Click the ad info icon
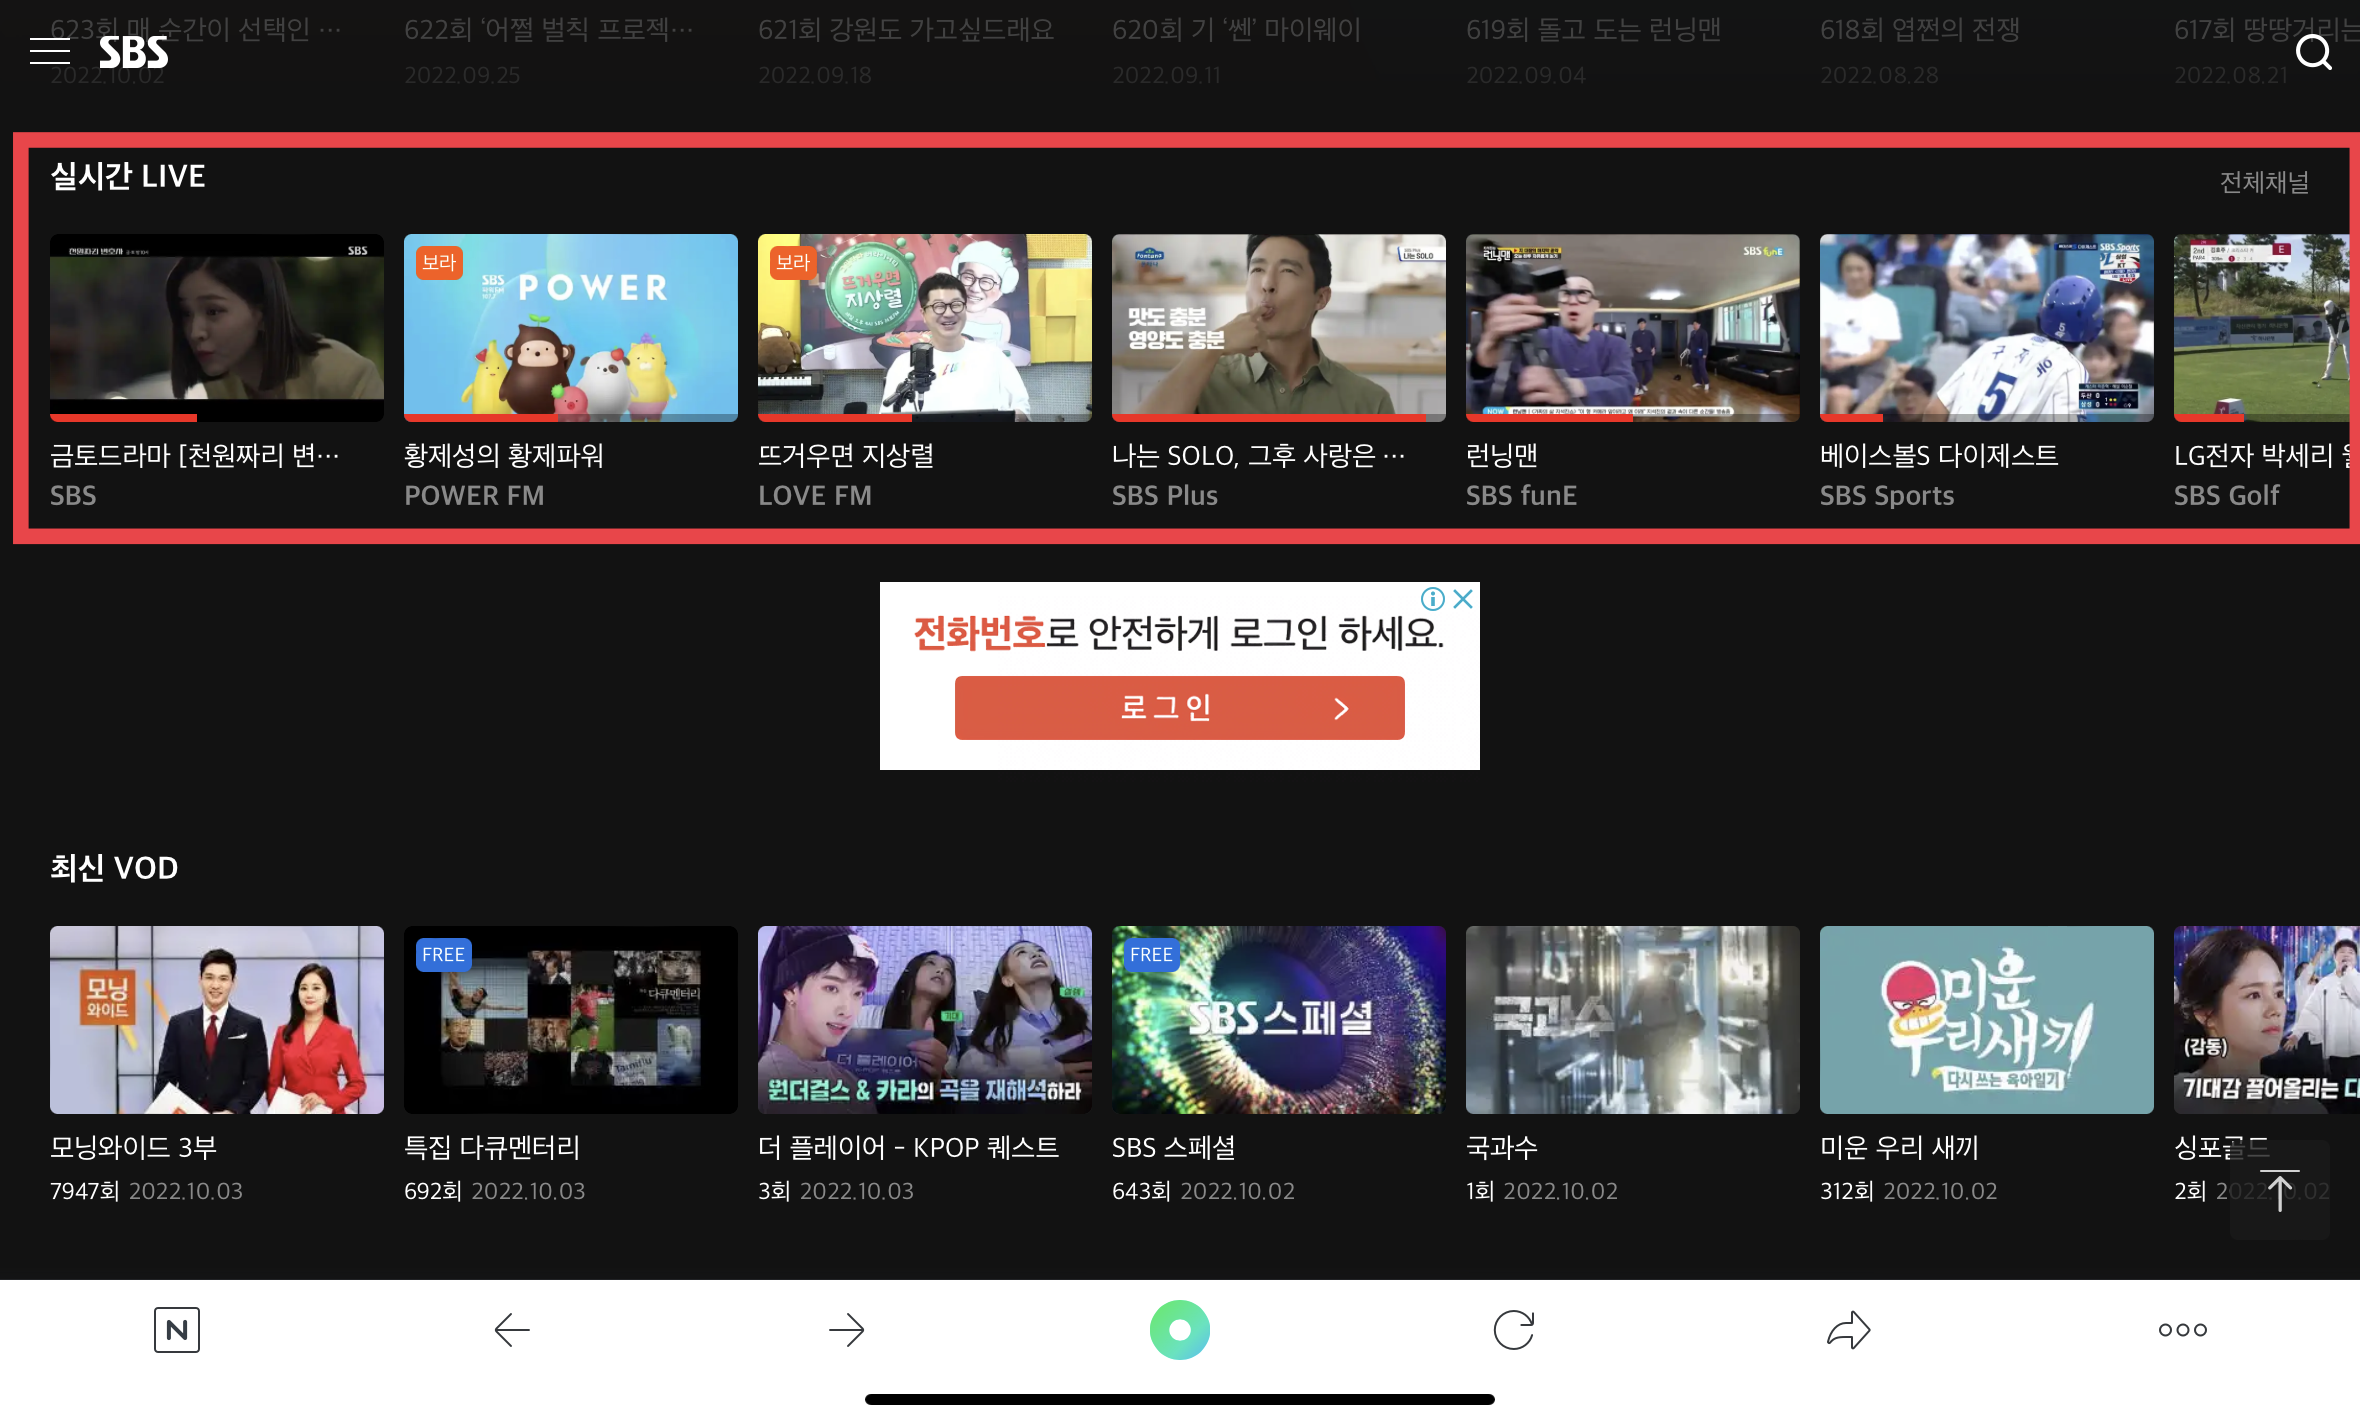Viewport: 2360px width, 1420px height. point(1432,599)
